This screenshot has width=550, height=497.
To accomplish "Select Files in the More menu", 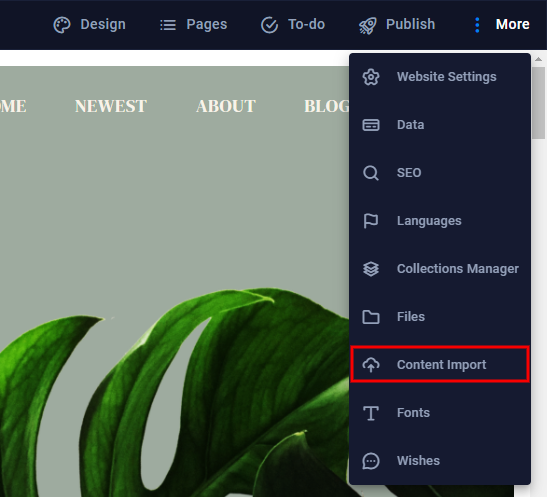I will [x=440, y=317].
